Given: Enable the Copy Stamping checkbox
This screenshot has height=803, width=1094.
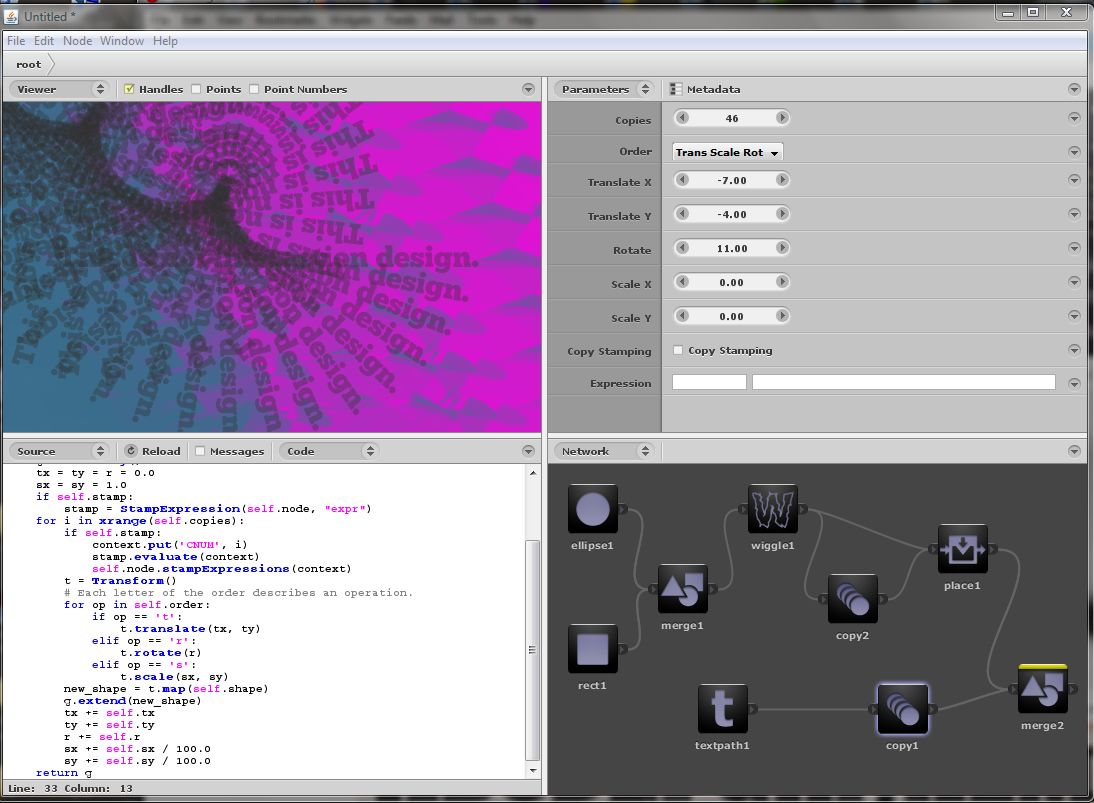Looking at the screenshot, I should click(678, 351).
